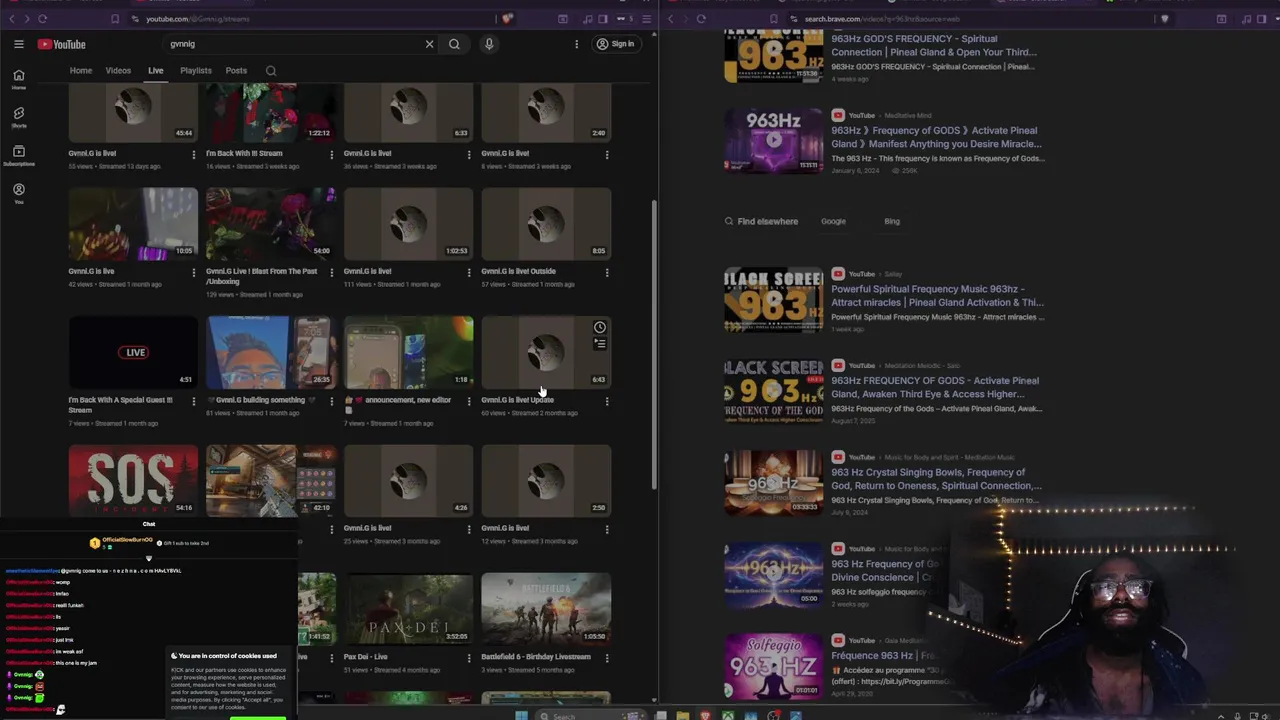The width and height of the screenshot is (1280, 720).
Task: Open Brave Shields in the search window
Action: click(x=1166, y=19)
